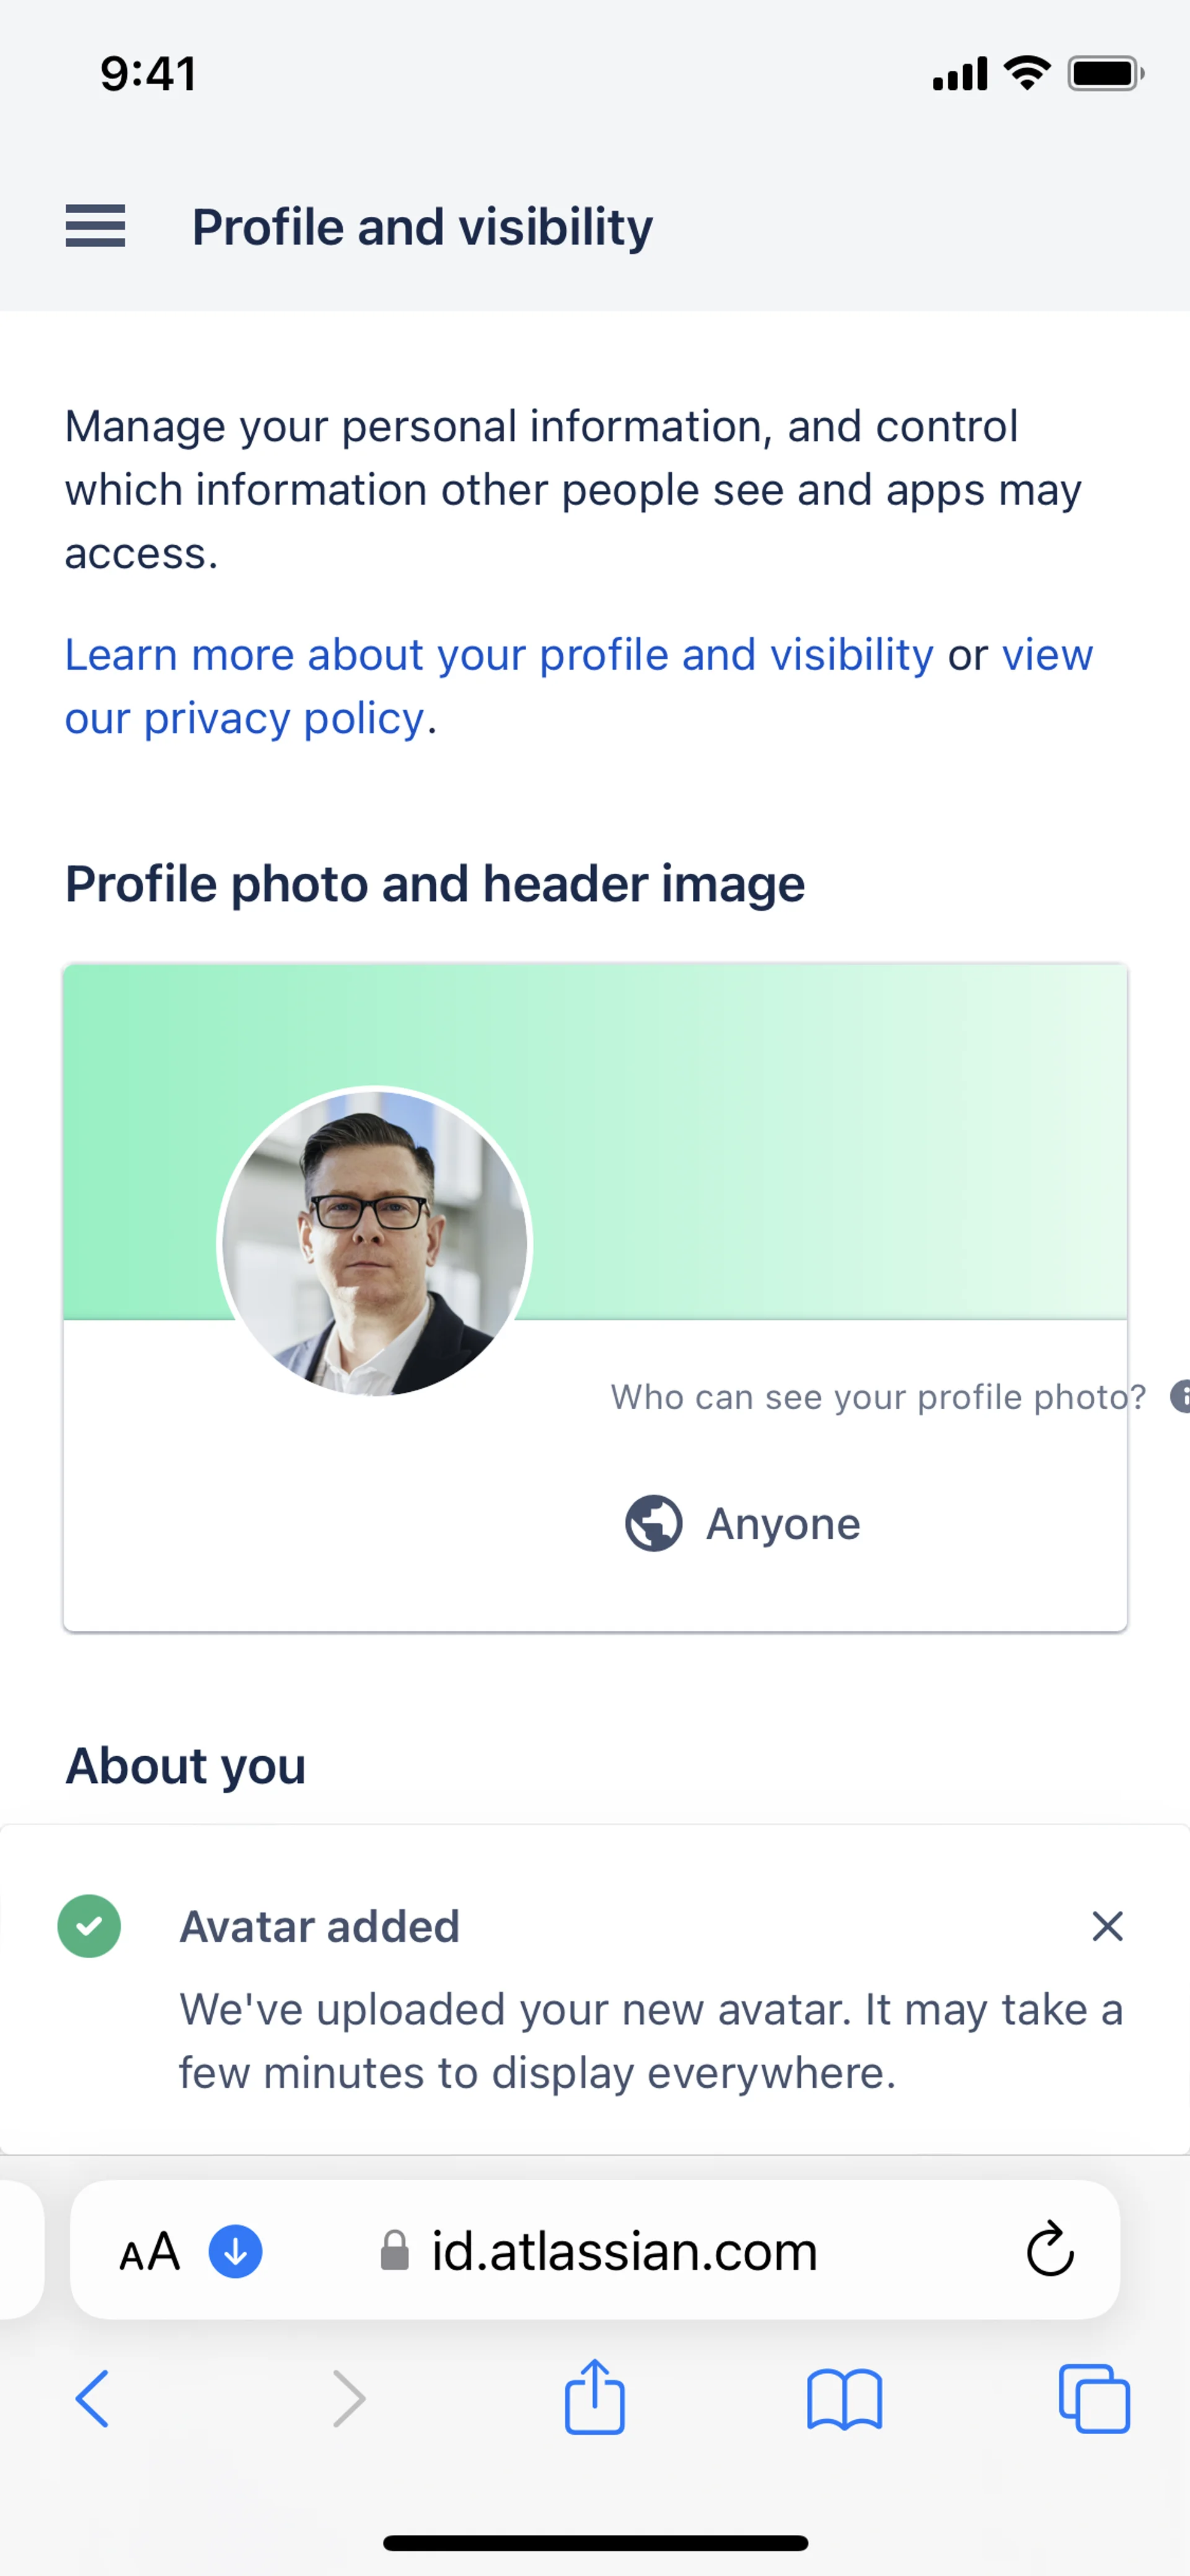The height and width of the screenshot is (2576, 1190).
Task: Show all open Safari tabs
Action: (1094, 2398)
